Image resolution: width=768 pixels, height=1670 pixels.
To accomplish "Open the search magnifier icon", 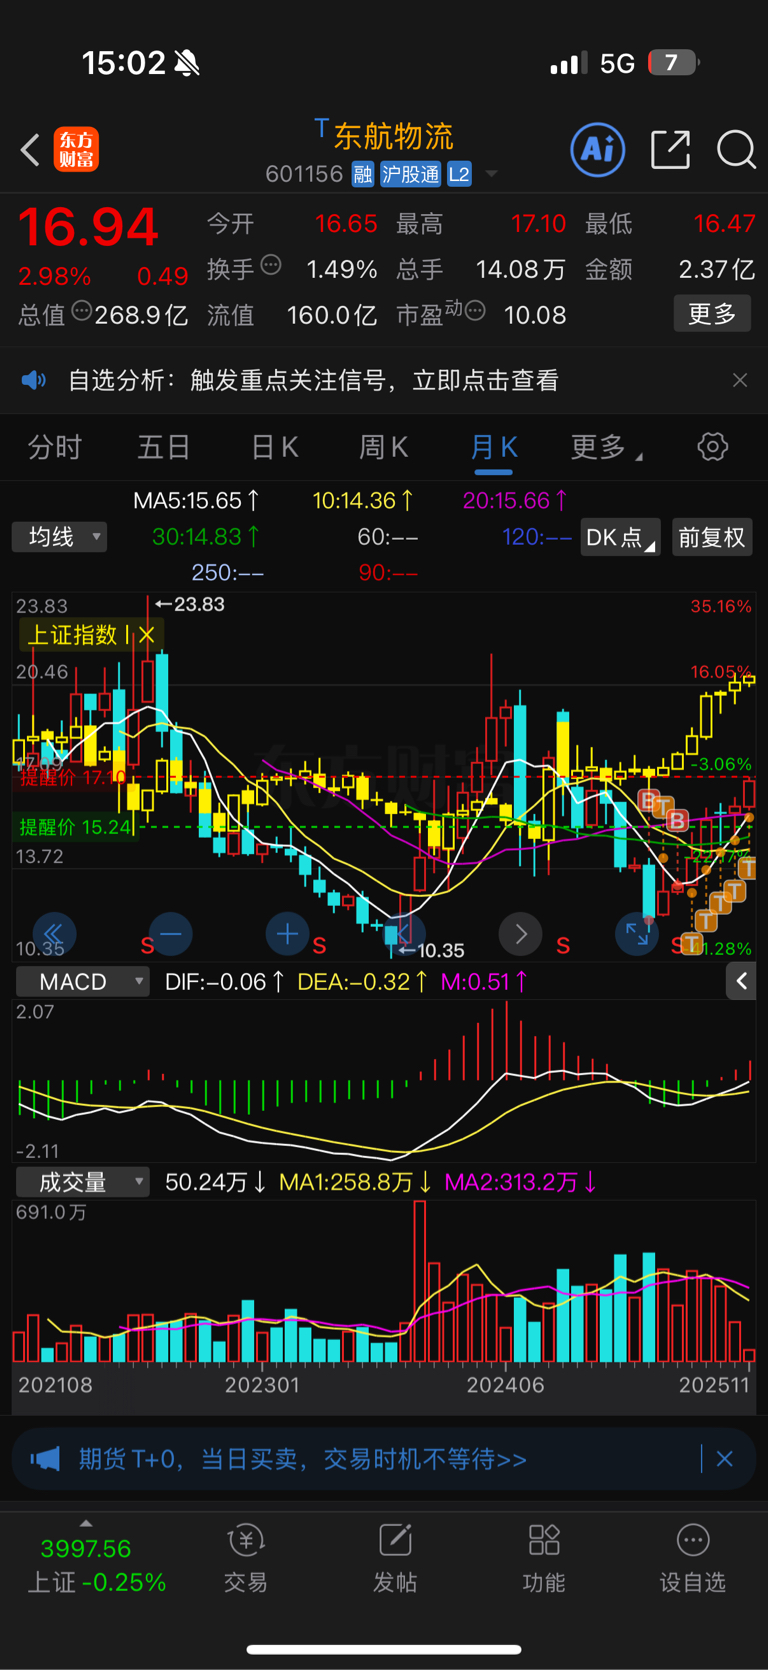I will tap(736, 150).
